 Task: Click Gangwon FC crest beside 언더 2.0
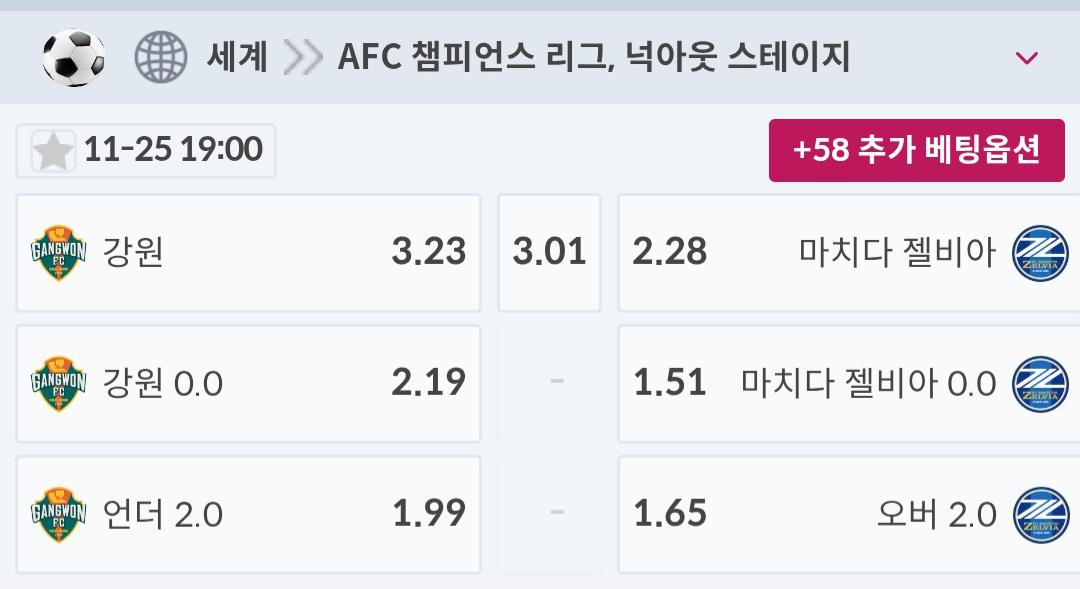[x=59, y=514]
